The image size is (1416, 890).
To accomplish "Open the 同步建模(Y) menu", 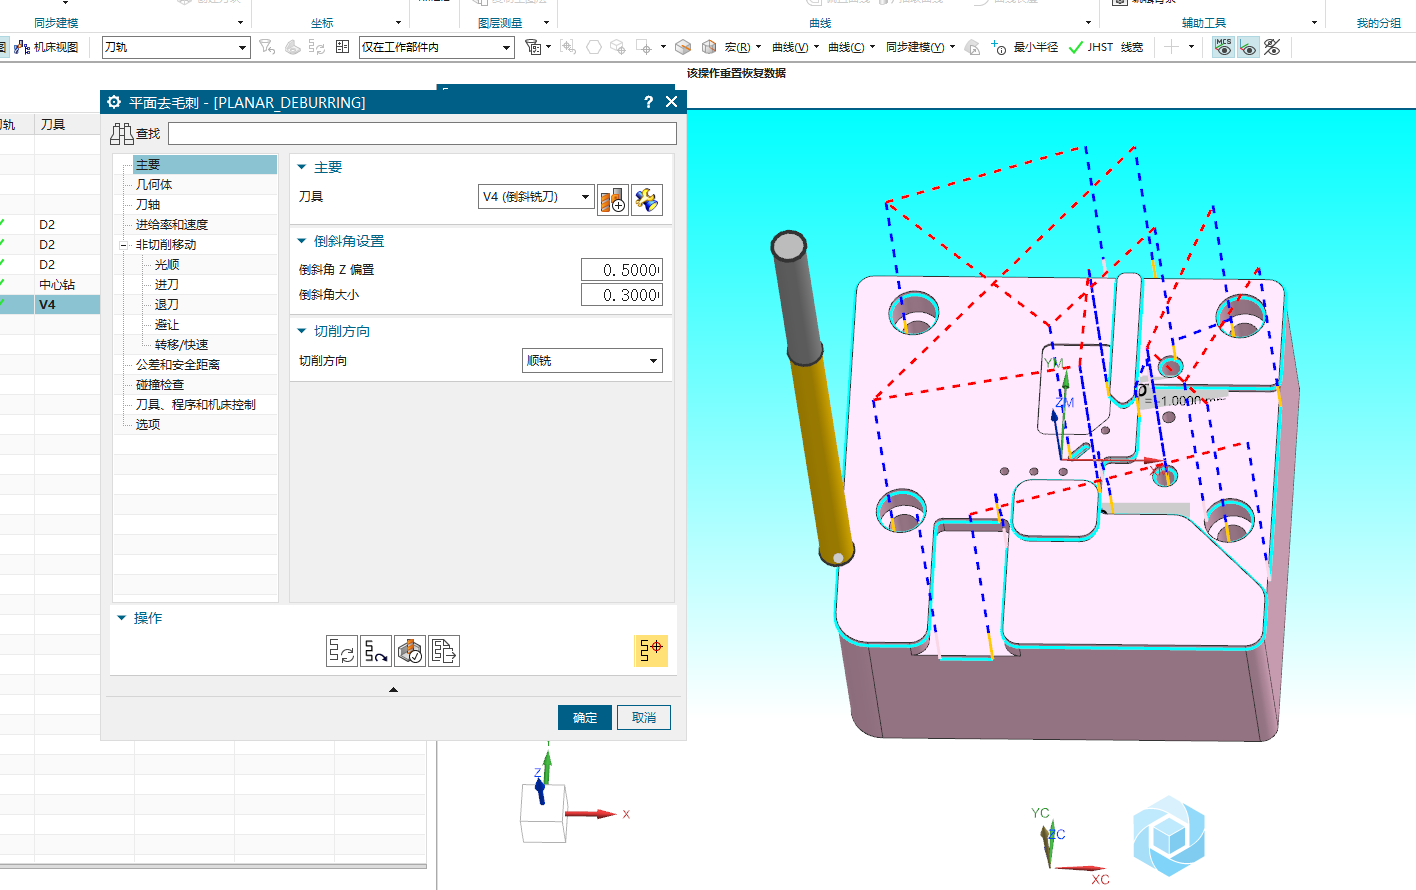I will point(920,47).
